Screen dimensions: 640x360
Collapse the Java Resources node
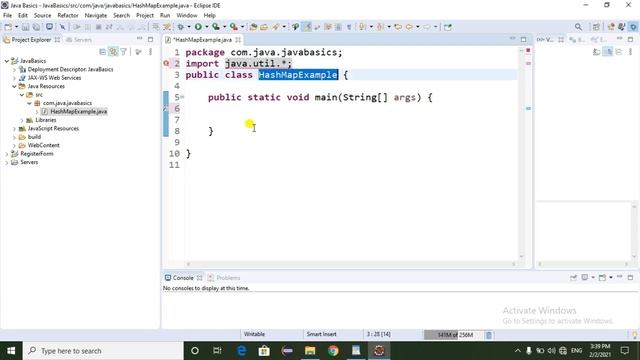[14, 86]
